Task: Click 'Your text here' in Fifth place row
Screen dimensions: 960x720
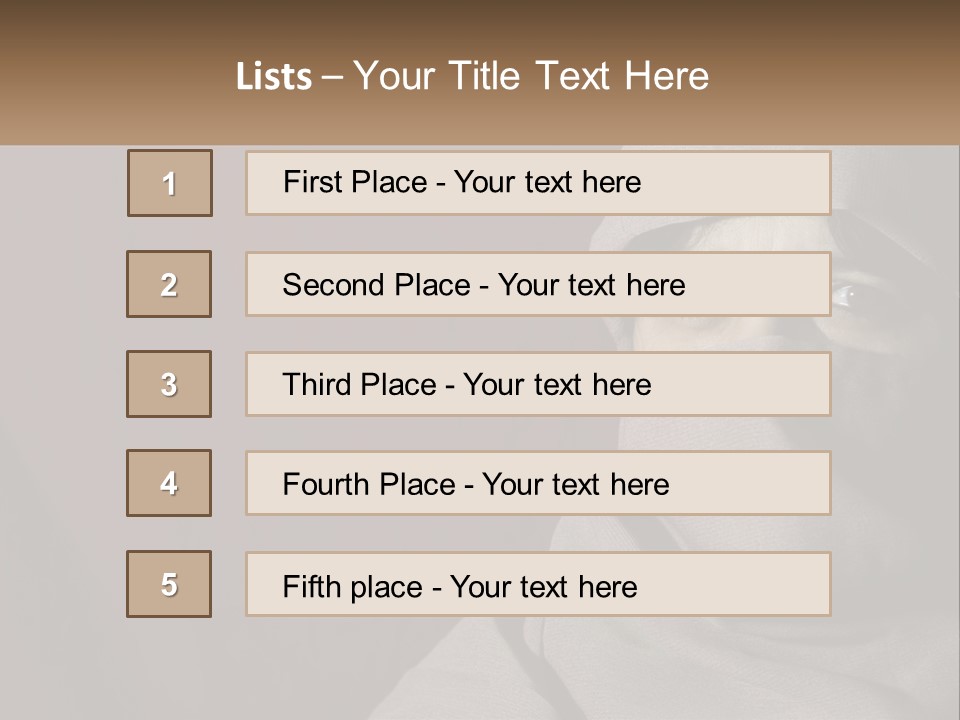Action: point(543,586)
